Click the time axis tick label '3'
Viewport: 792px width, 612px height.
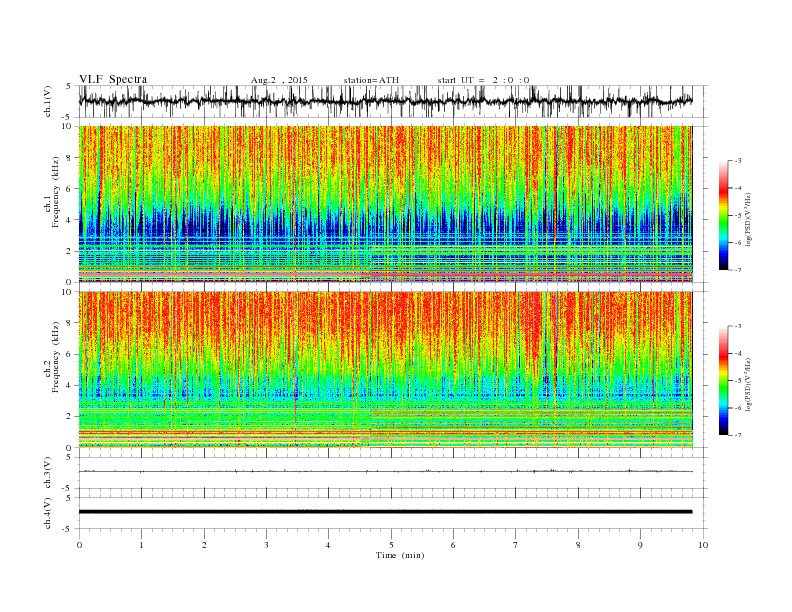pos(266,545)
